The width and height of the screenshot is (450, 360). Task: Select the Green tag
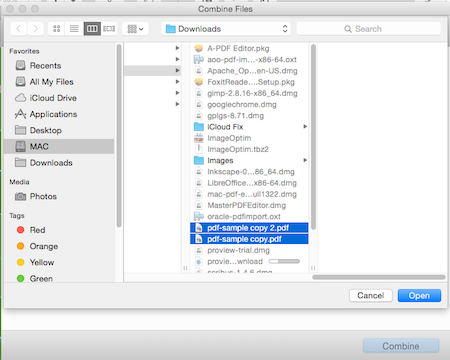pos(60,278)
